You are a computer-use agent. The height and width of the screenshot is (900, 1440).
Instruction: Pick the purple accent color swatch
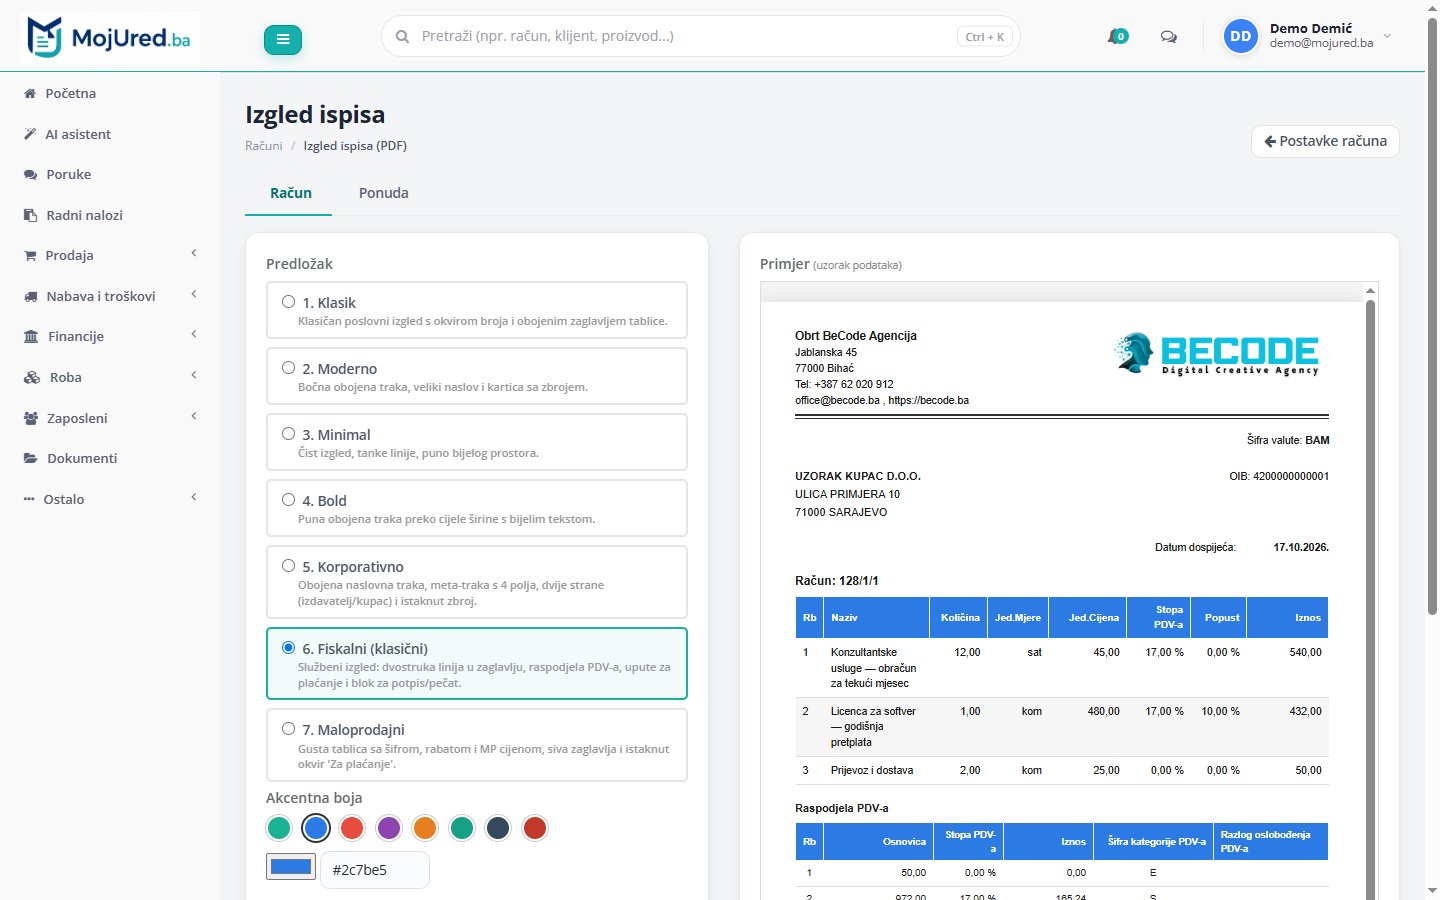[388, 828]
